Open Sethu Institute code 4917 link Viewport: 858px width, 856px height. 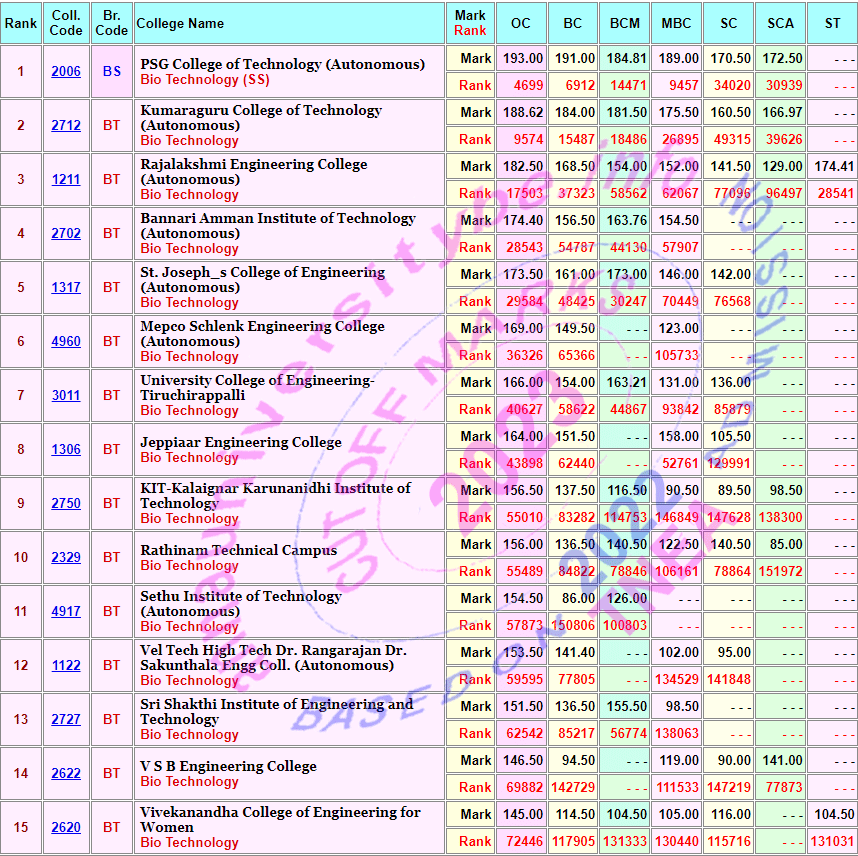point(66,612)
